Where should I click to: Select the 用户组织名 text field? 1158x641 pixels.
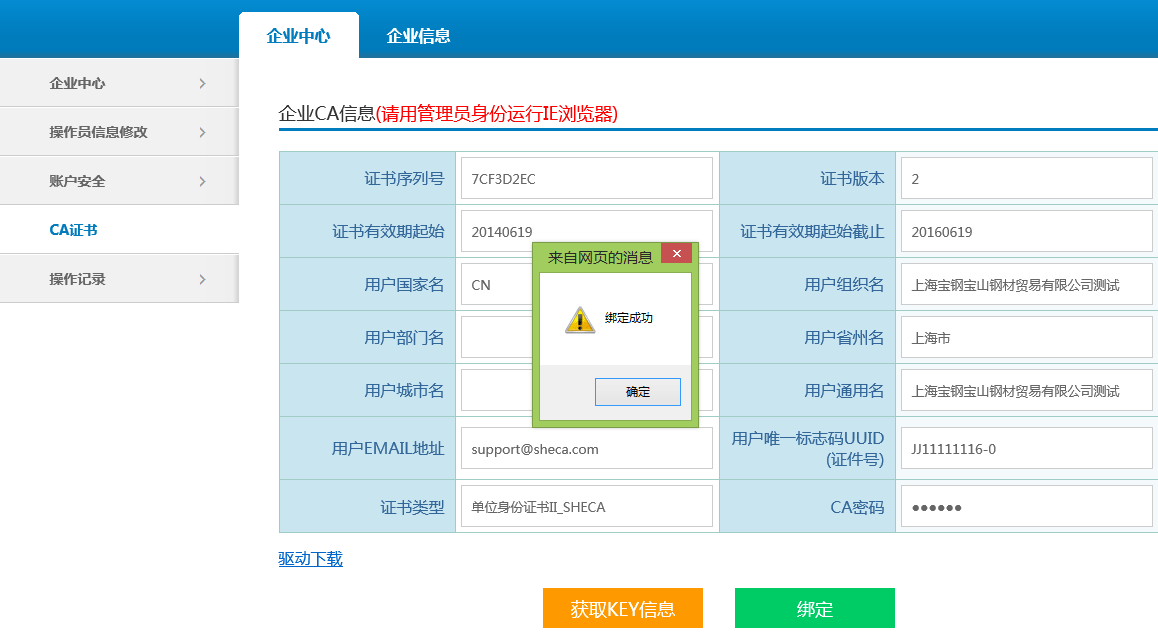(1026, 285)
